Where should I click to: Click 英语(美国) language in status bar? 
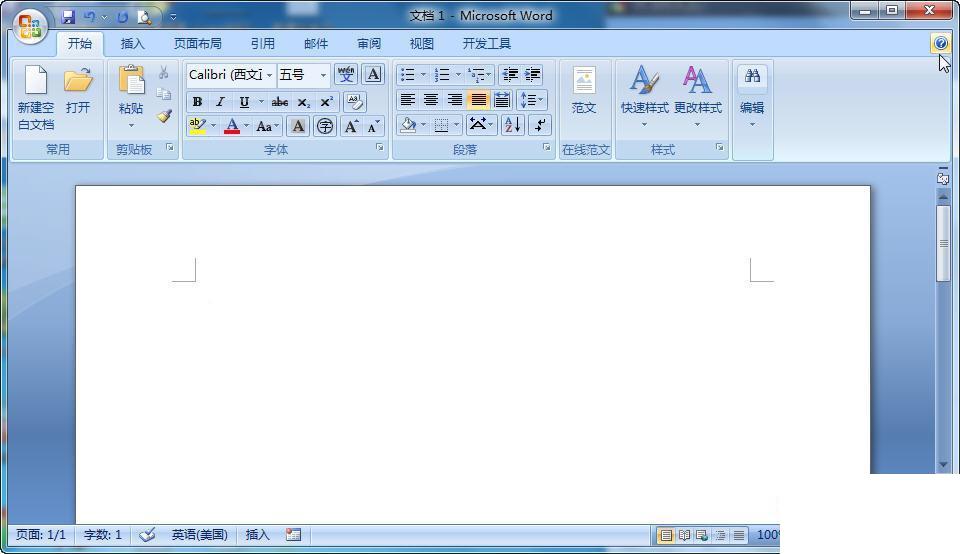click(x=200, y=535)
